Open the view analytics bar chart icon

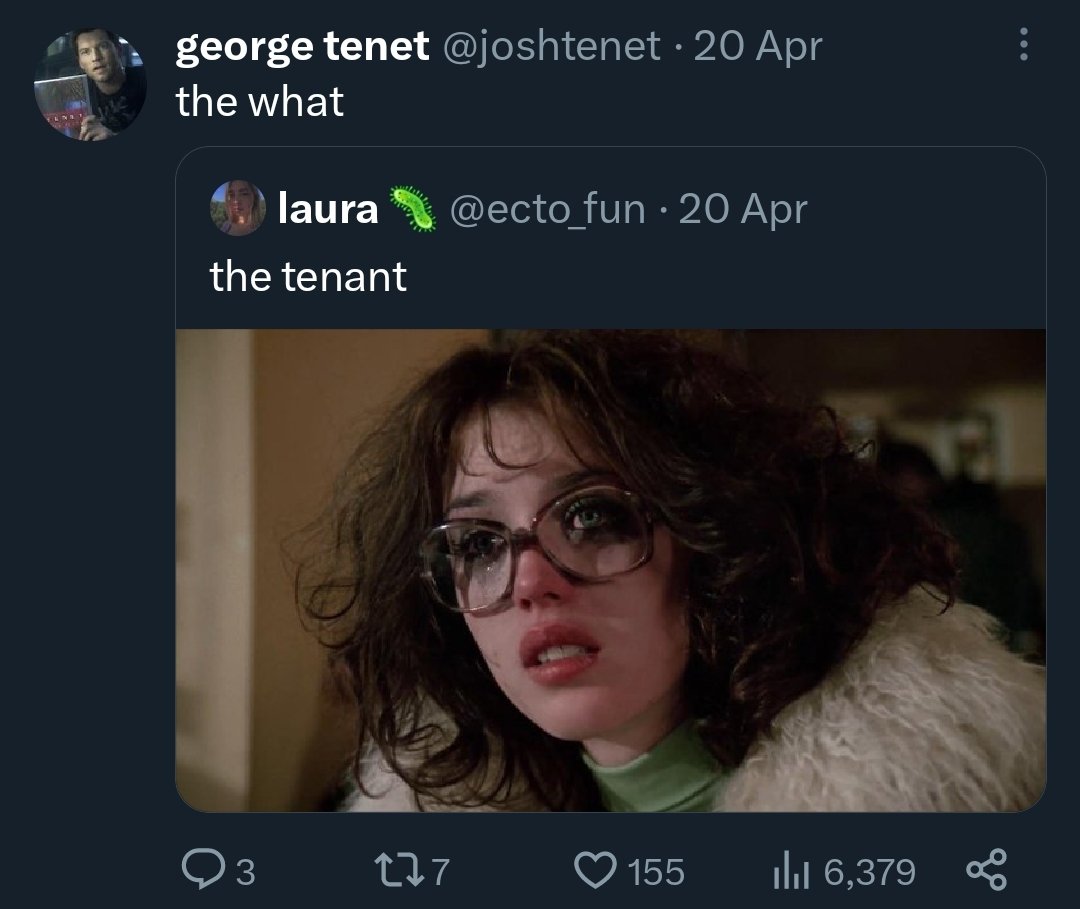[791, 870]
